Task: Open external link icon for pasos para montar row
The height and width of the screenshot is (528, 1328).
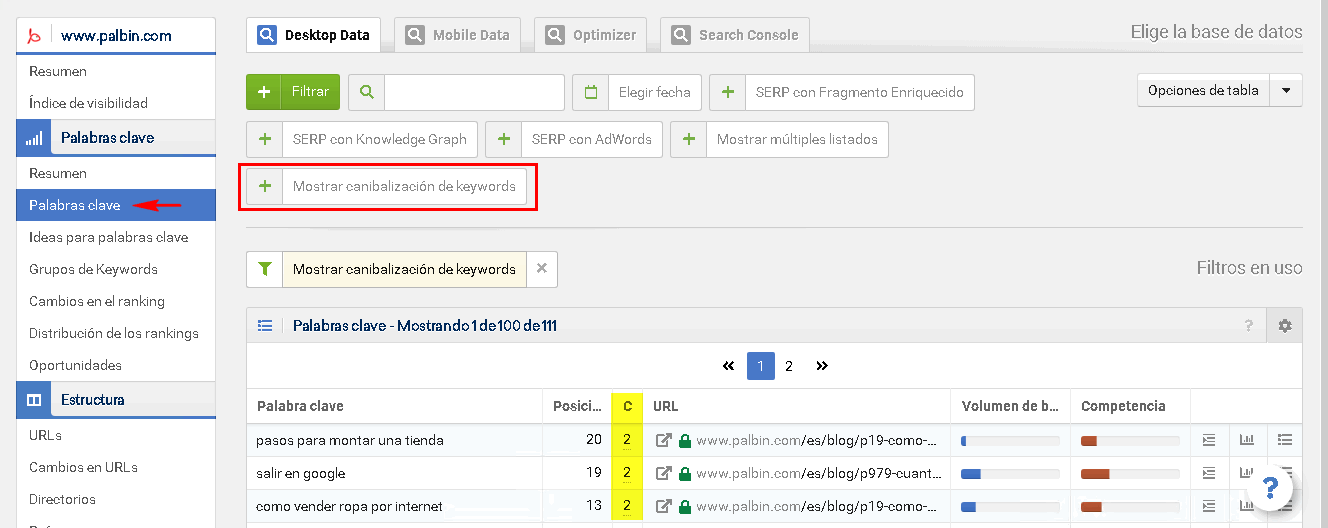Action: click(x=663, y=440)
